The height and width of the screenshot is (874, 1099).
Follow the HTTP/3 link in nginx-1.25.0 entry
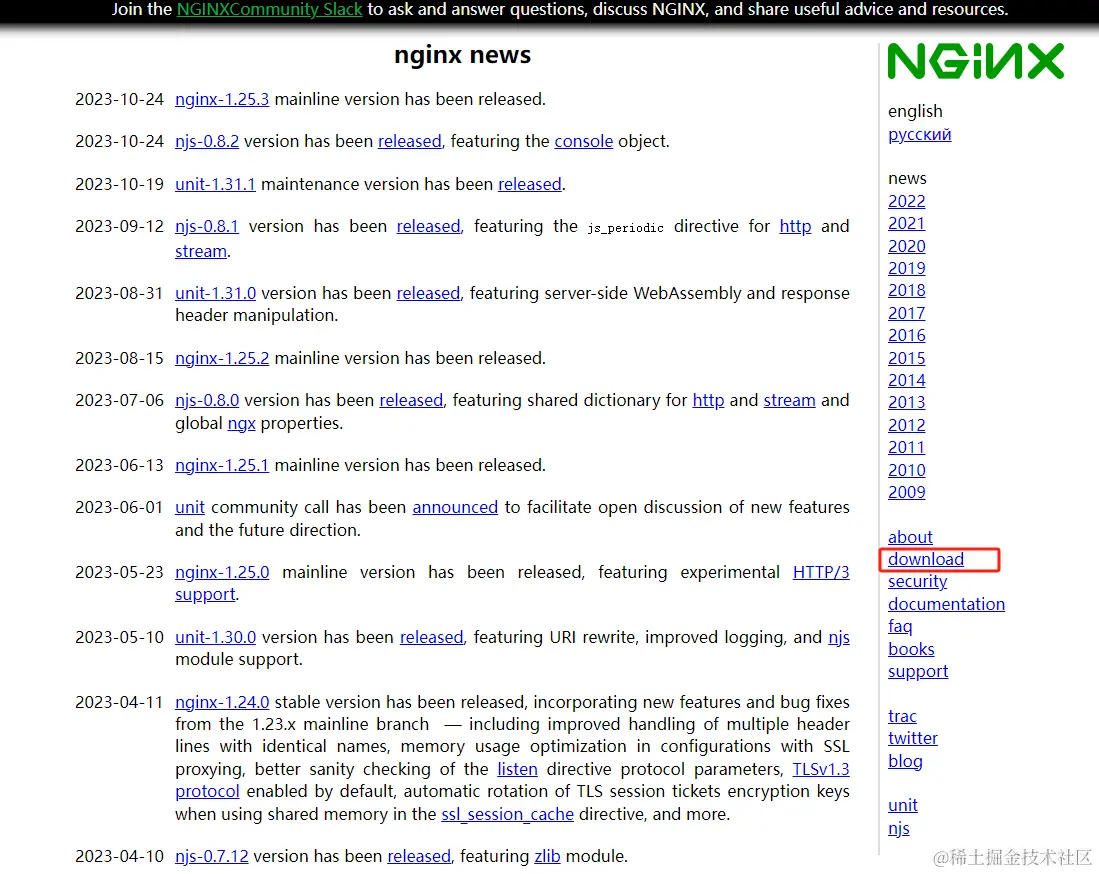[821, 573]
